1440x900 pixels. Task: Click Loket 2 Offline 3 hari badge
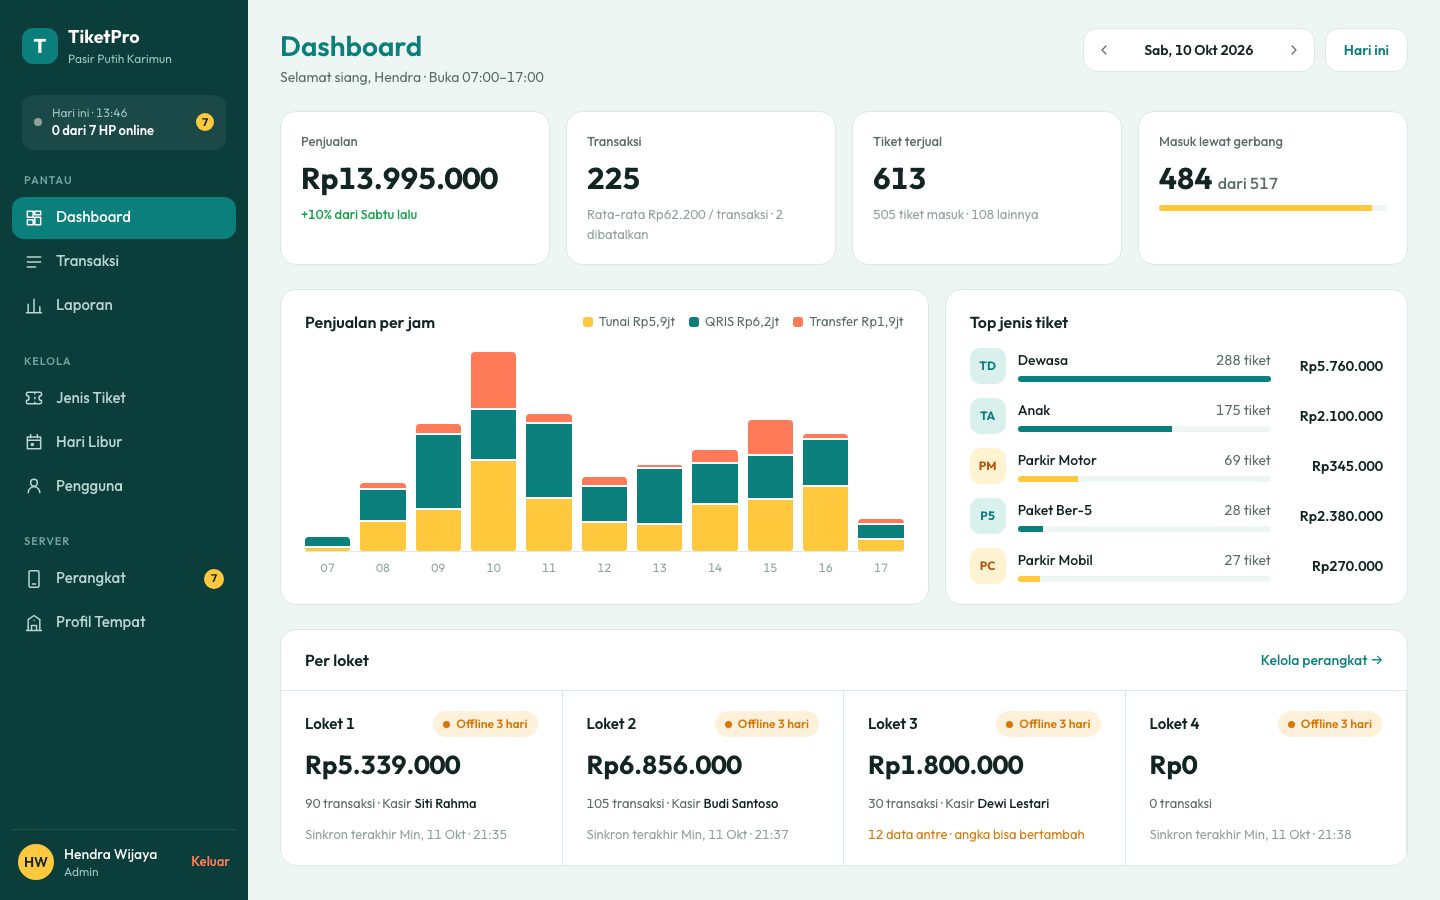pos(767,724)
